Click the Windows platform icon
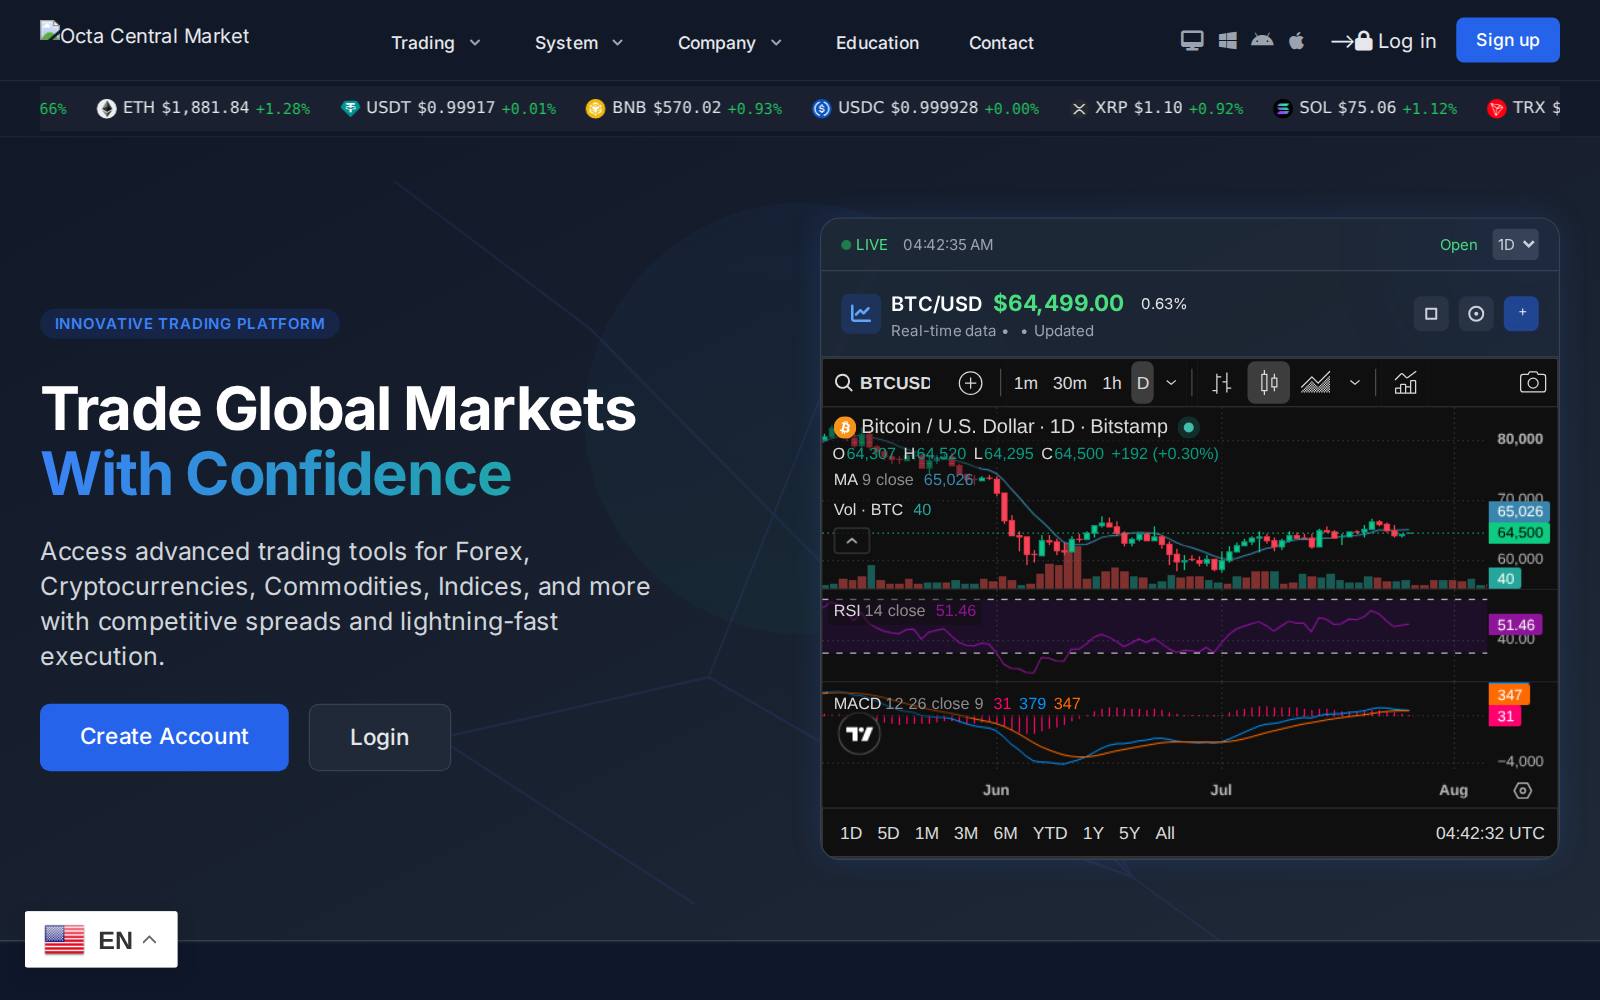The image size is (1600, 1000). (1228, 41)
